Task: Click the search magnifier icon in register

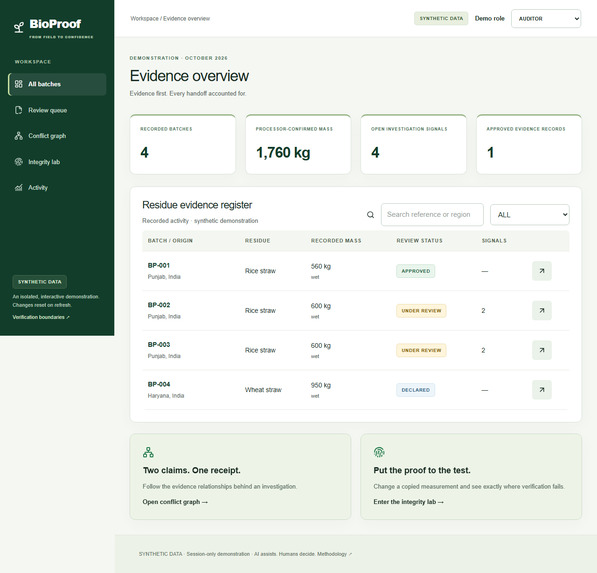Action: click(x=370, y=215)
